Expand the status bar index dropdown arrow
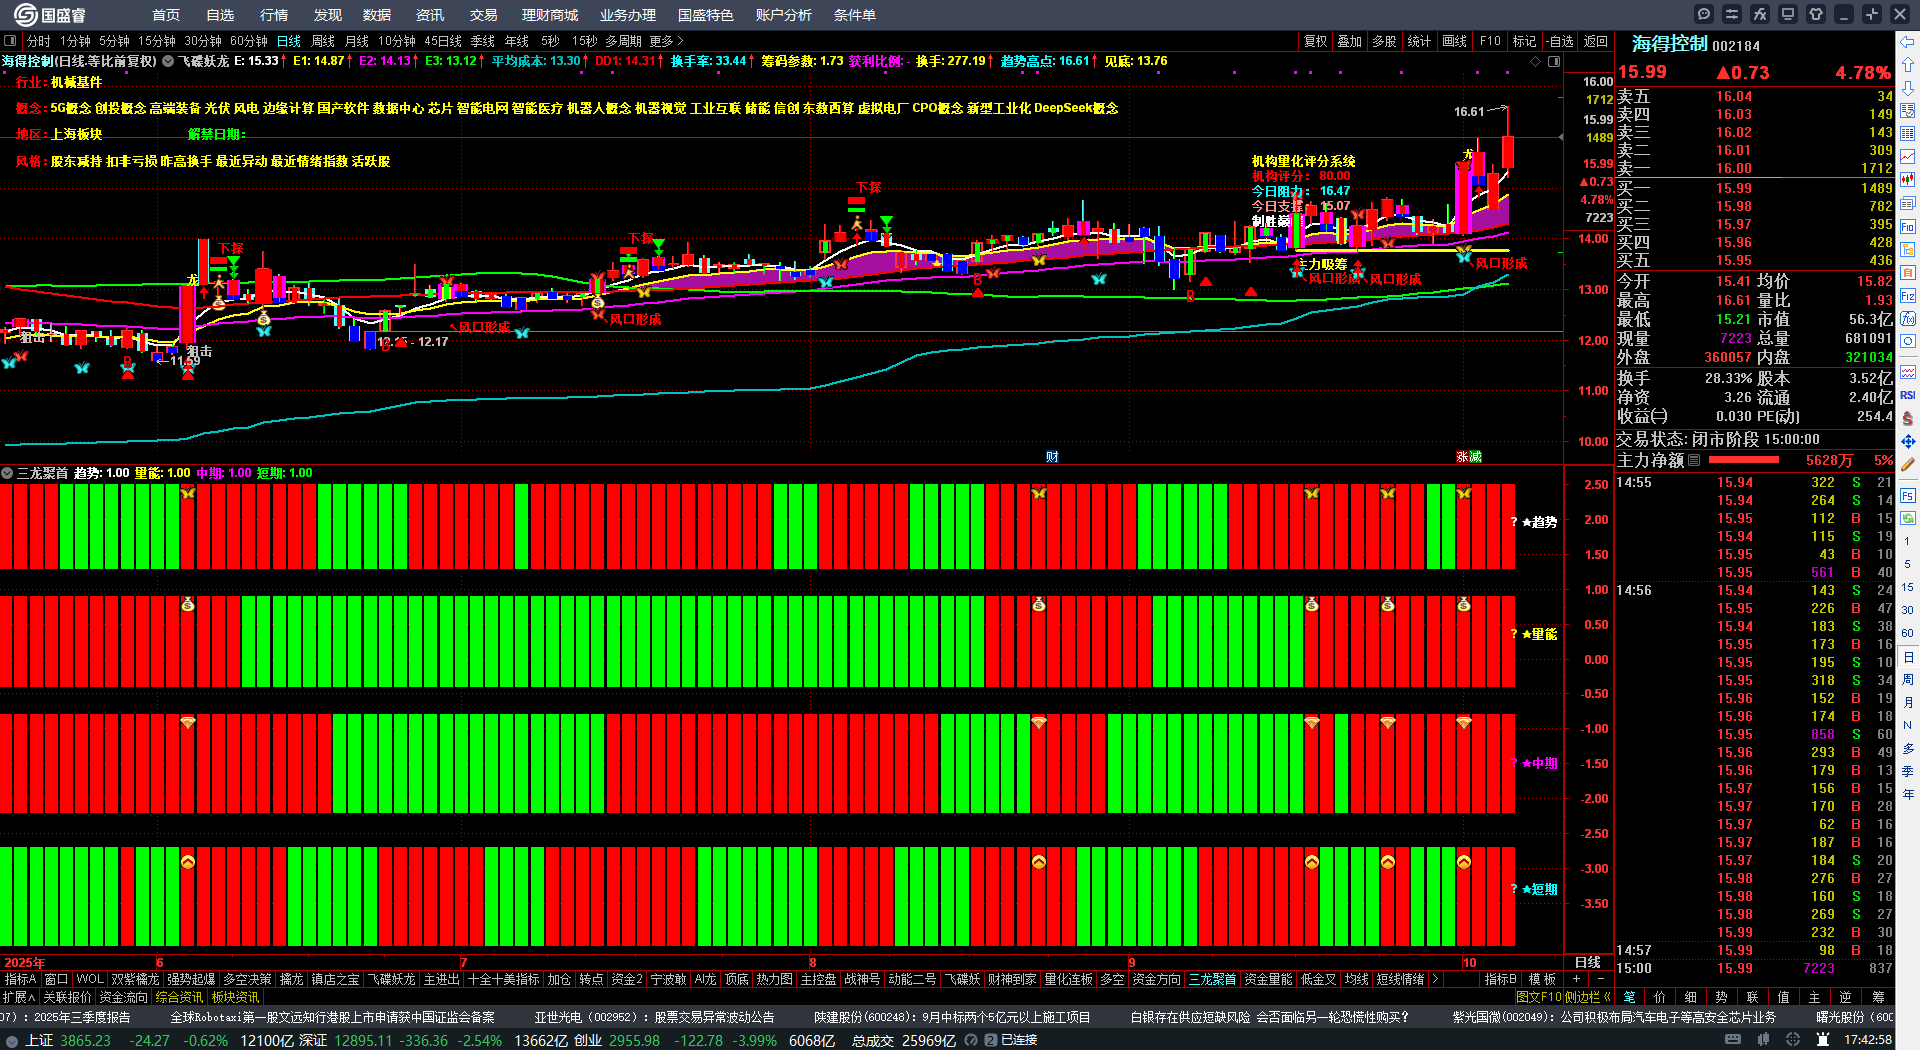The height and width of the screenshot is (1050, 1920). pyautogui.click(x=12, y=1040)
